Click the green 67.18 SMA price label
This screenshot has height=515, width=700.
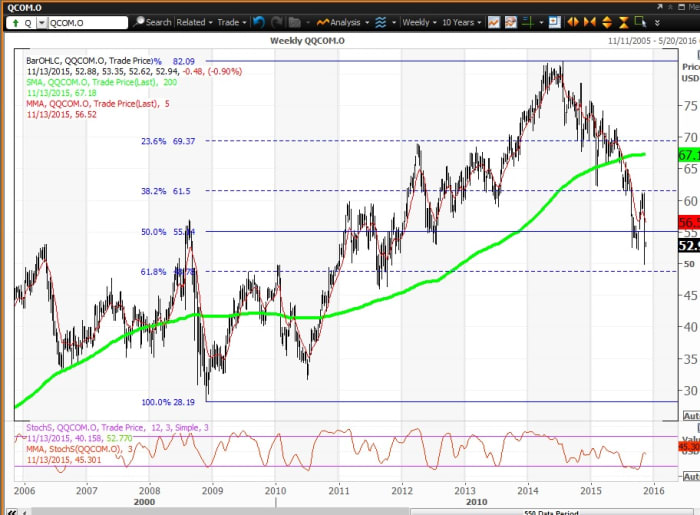688,156
